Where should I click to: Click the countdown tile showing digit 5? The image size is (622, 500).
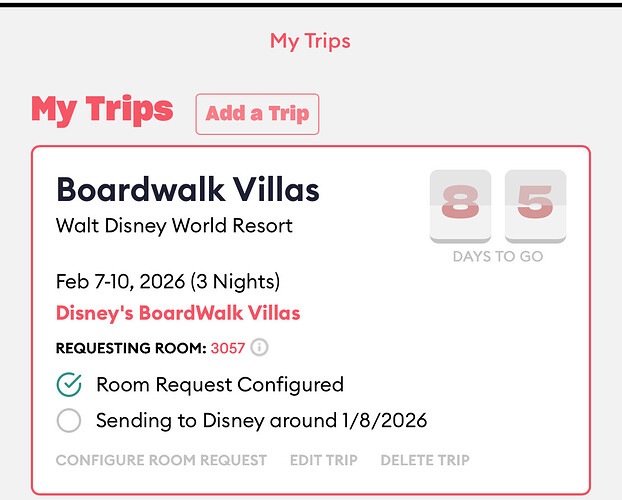pos(535,206)
